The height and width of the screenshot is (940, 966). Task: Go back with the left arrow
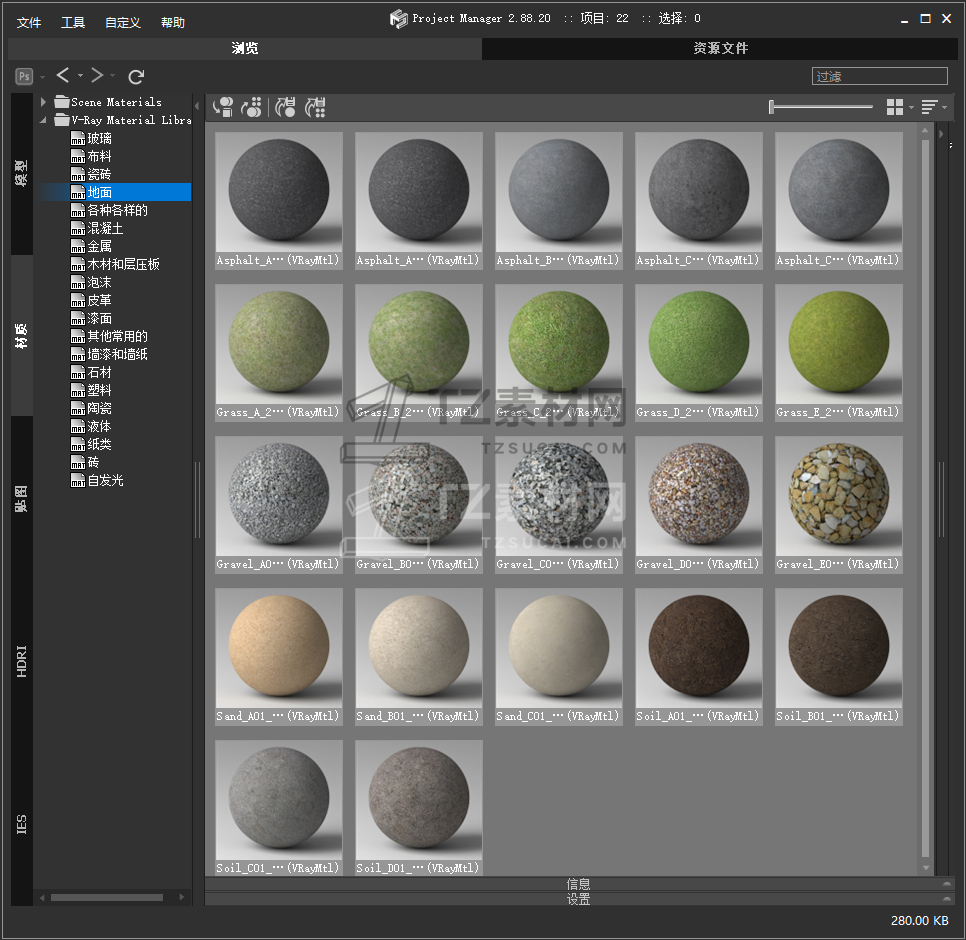click(x=63, y=76)
